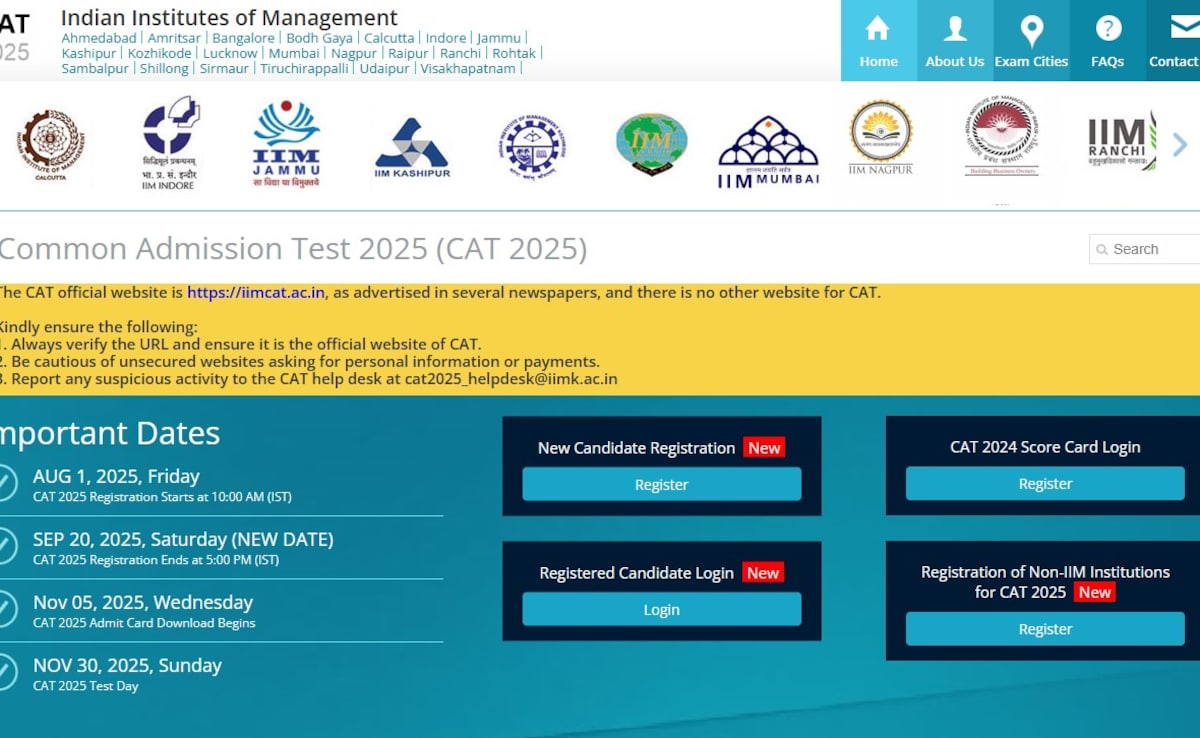Click the Common Admission Test 2025 heading
Screen dimensions: 1200x738
click(x=293, y=249)
